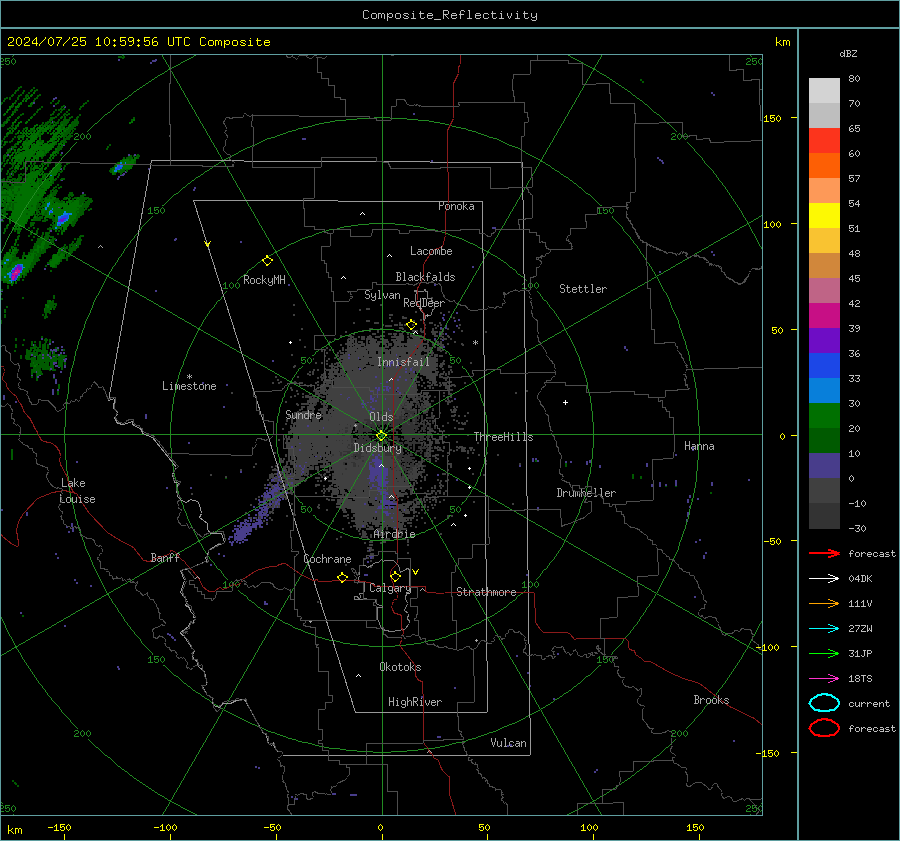Select the RockyMH label
The height and width of the screenshot is (841, 900).
pyautogui.click(x=264, y=280)
